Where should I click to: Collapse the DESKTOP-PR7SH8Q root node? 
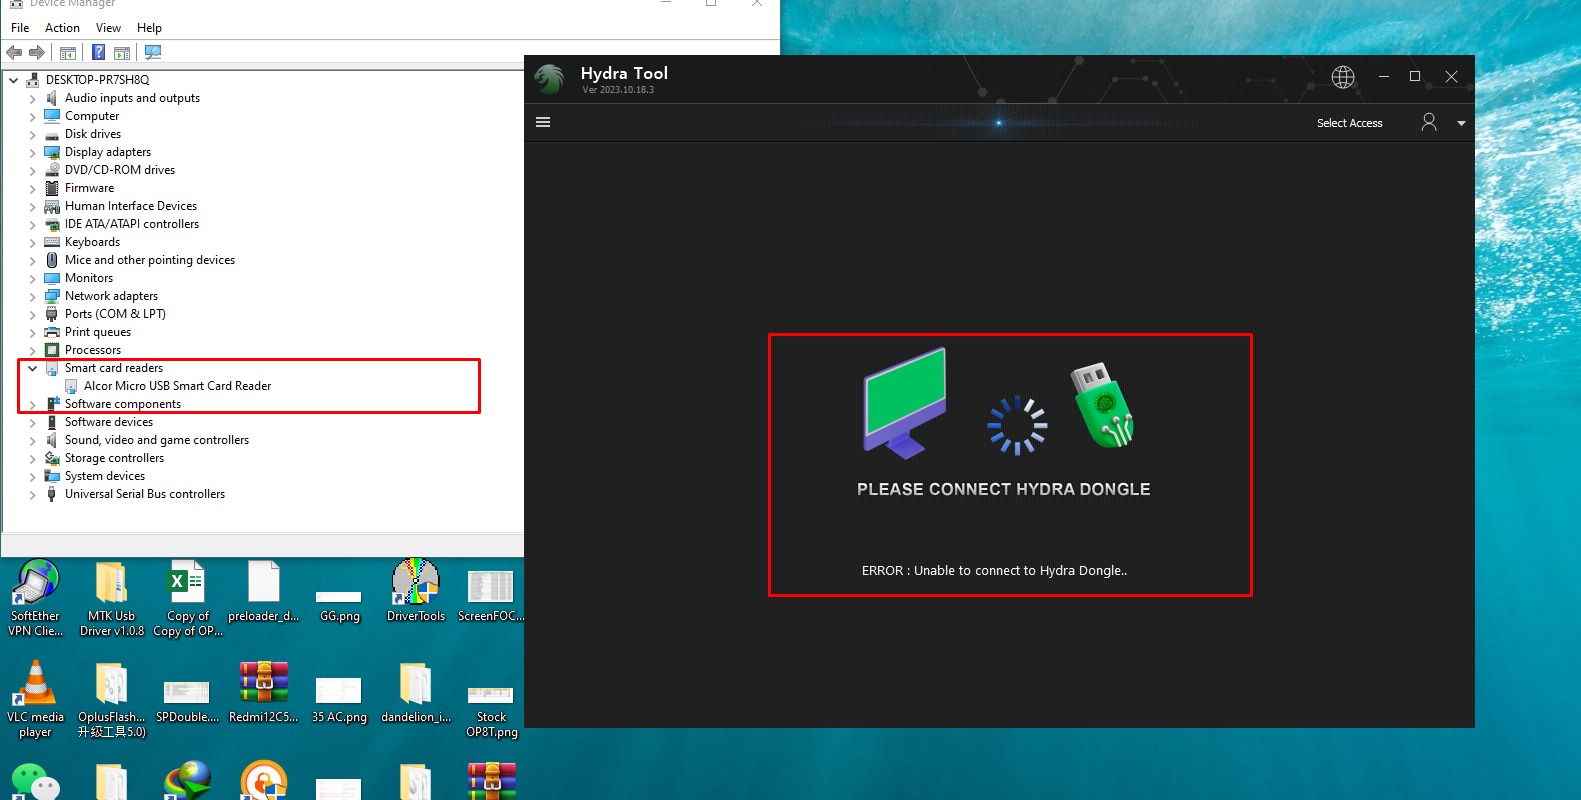point(14,80)
